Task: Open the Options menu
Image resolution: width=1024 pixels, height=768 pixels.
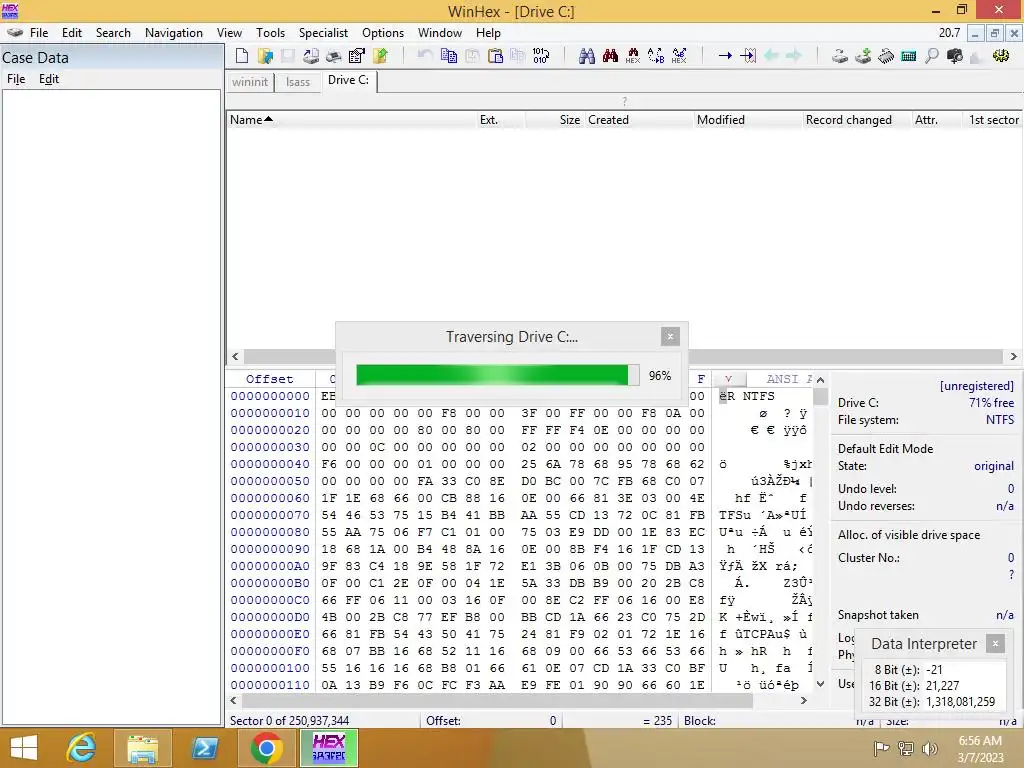Action: pyautogui.click(x=383, y=33)
